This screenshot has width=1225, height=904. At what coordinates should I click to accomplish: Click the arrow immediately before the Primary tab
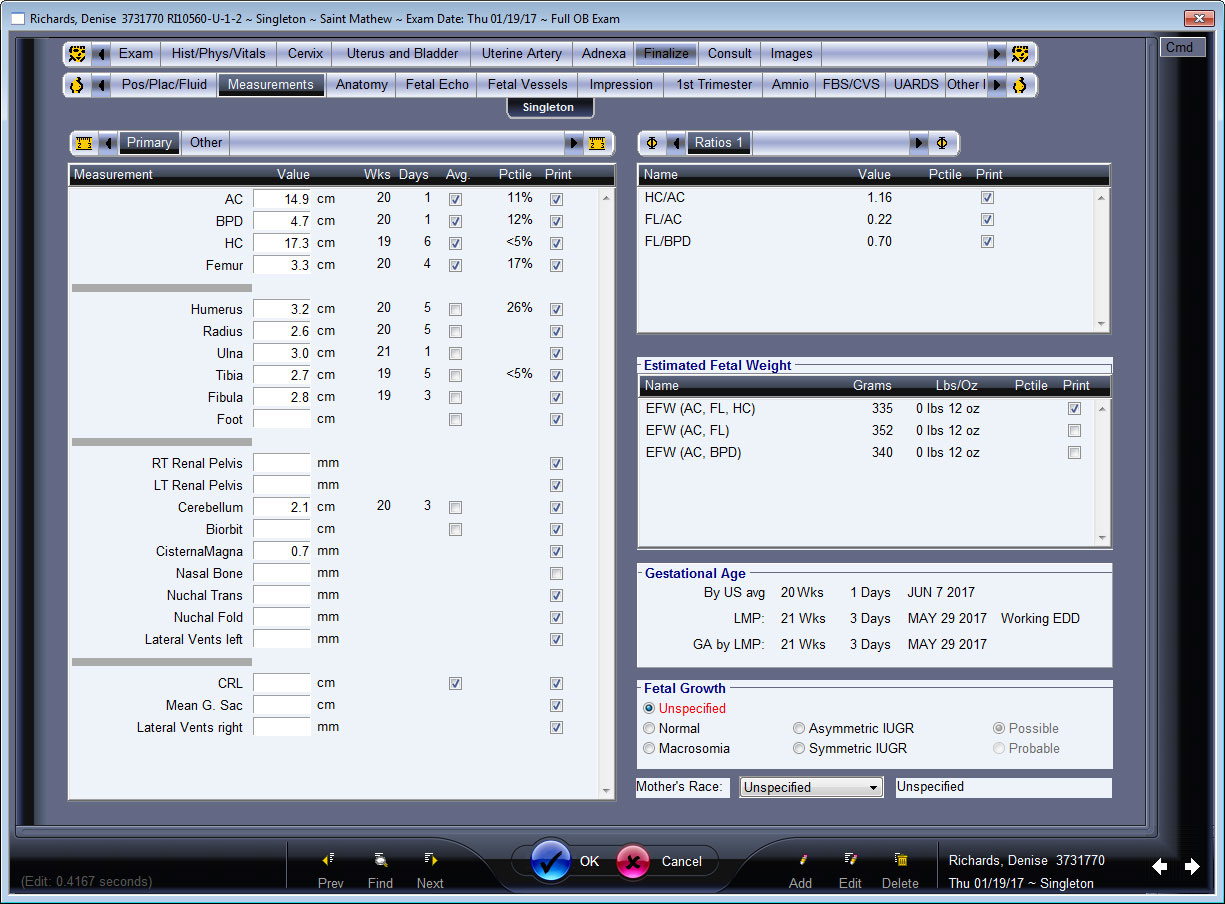(109, 143)
